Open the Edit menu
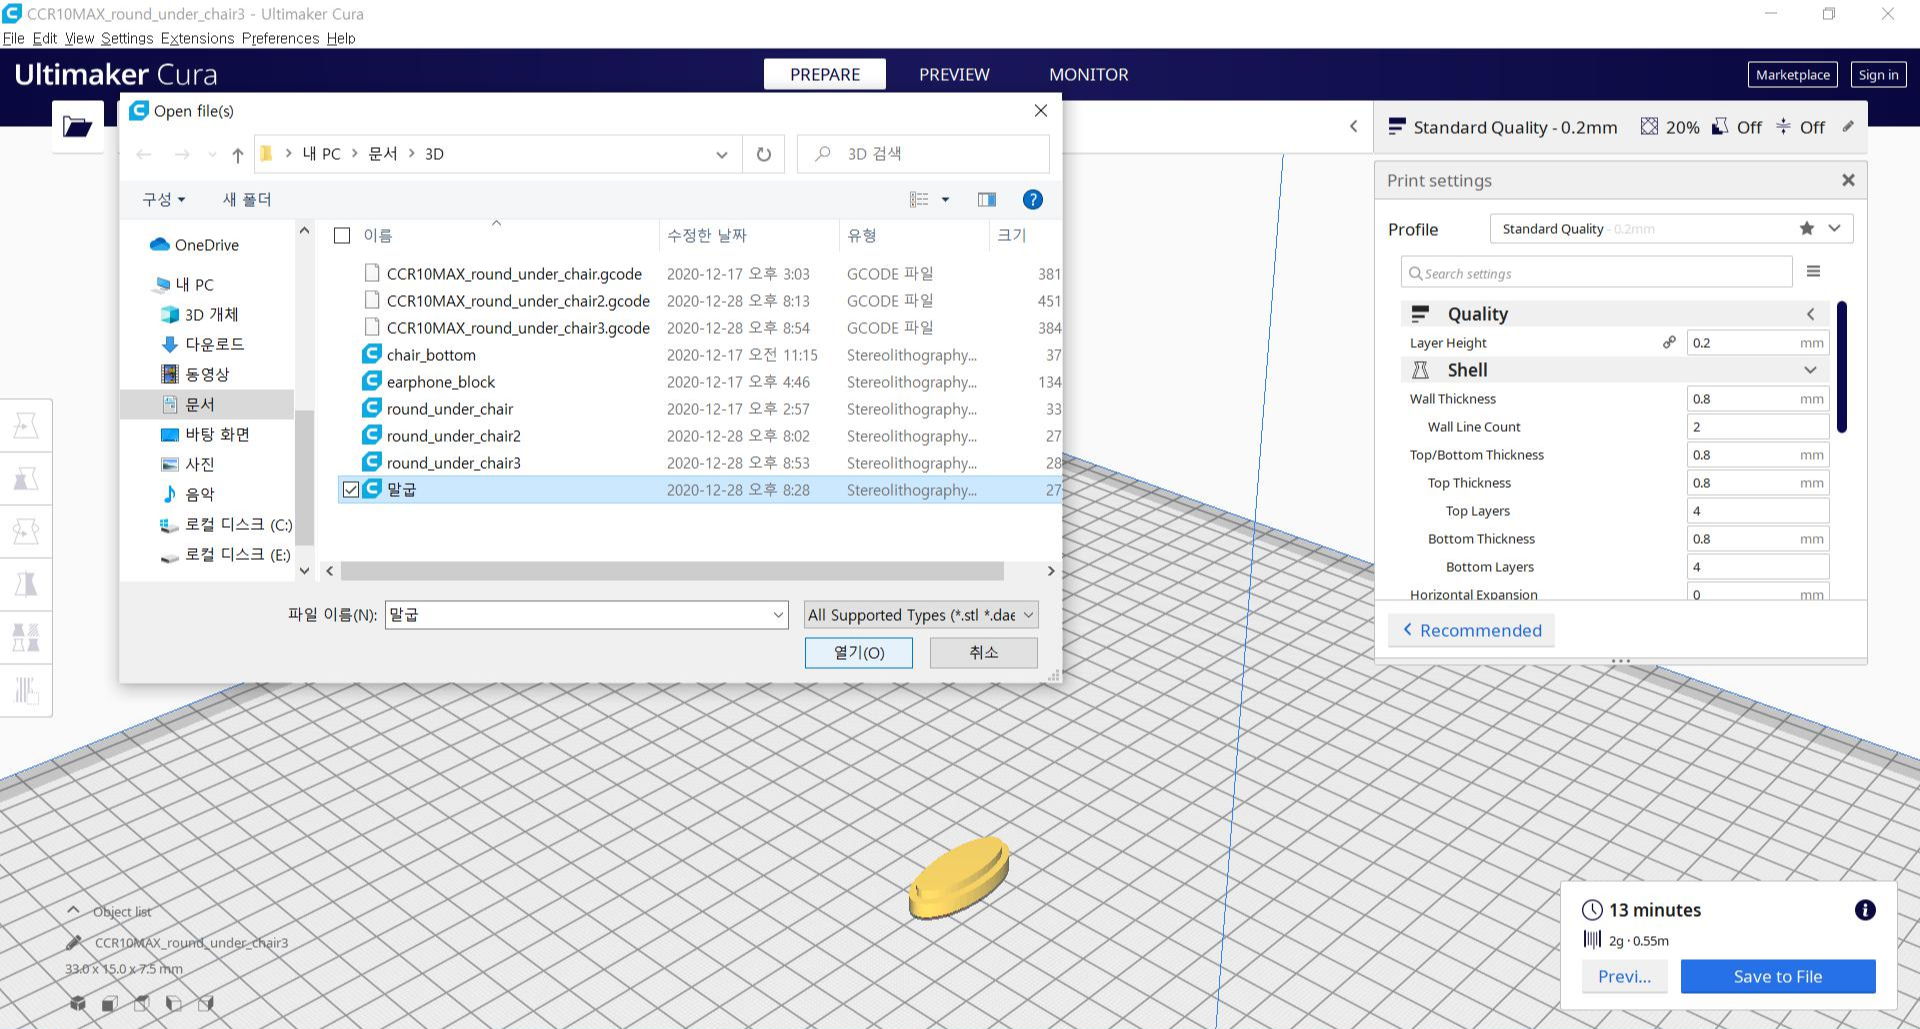 tap(45, 38)
